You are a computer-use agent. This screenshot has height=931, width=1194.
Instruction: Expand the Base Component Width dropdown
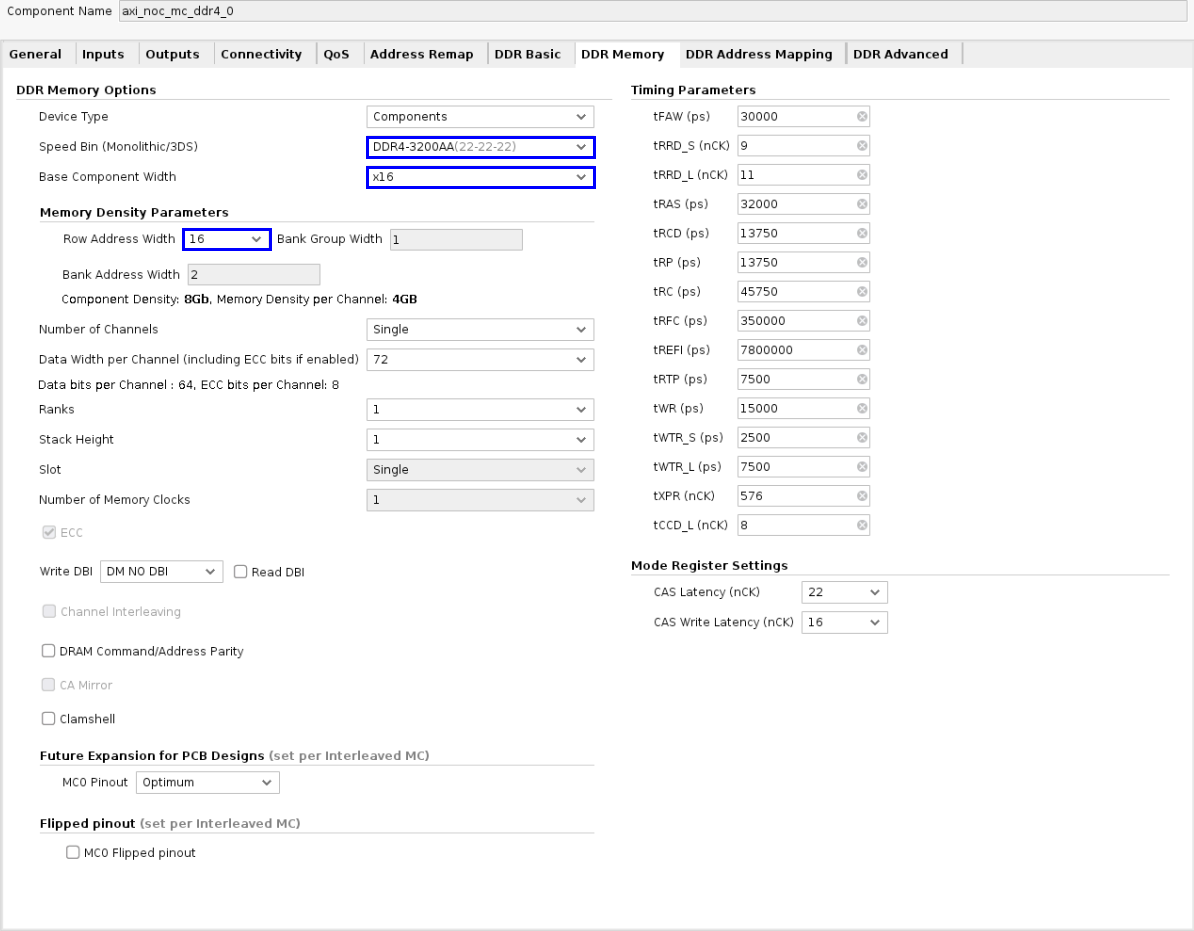point(480,177)
